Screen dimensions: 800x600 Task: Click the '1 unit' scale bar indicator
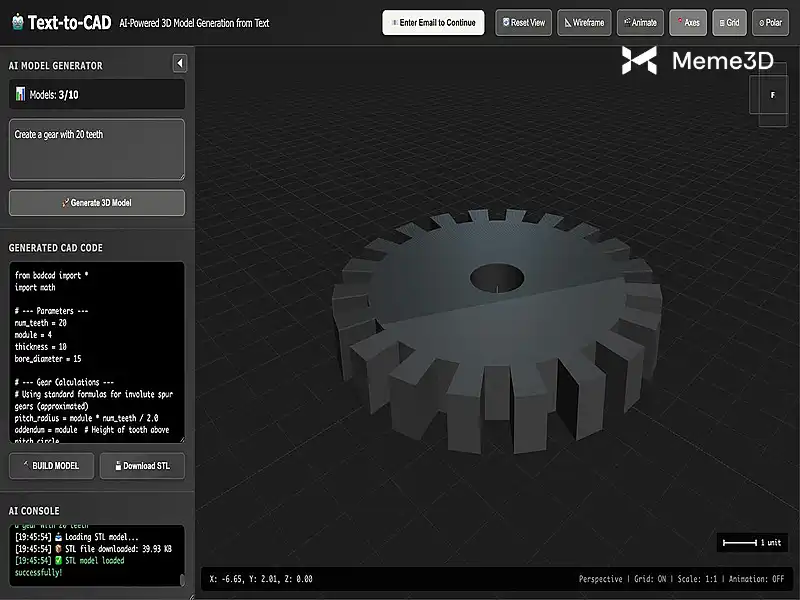click(x=752, y=543)
